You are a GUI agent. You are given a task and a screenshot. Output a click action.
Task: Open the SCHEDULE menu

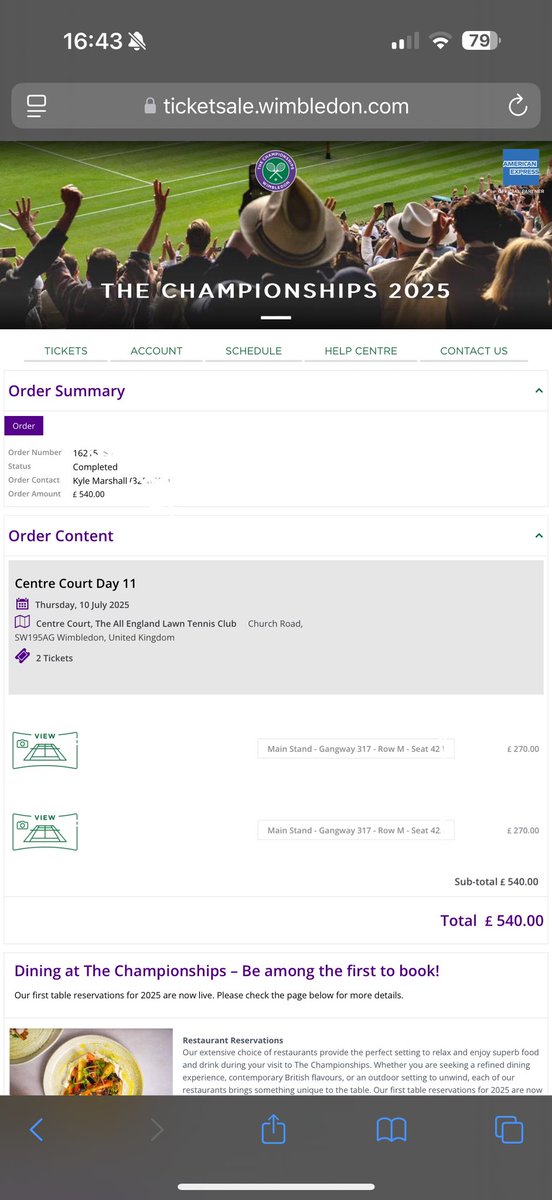pyautogui.click(x=253, y=351)
